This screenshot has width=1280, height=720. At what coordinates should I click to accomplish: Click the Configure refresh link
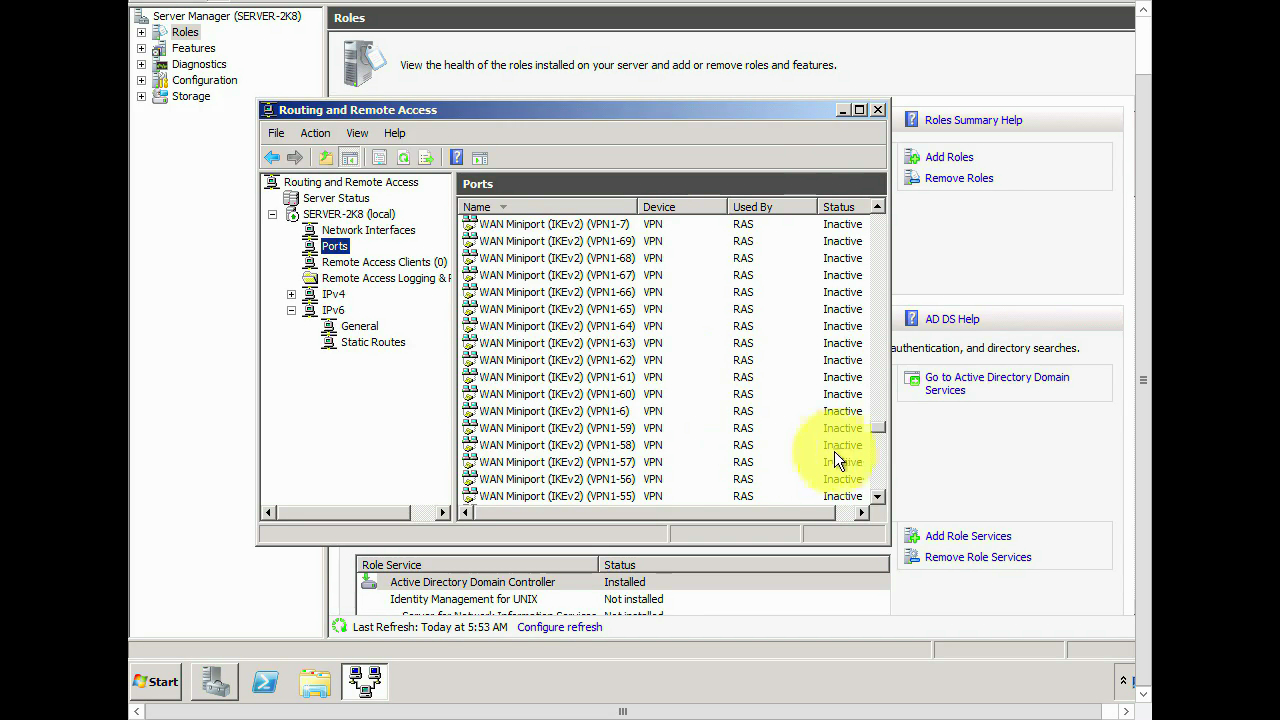(560, 627)
